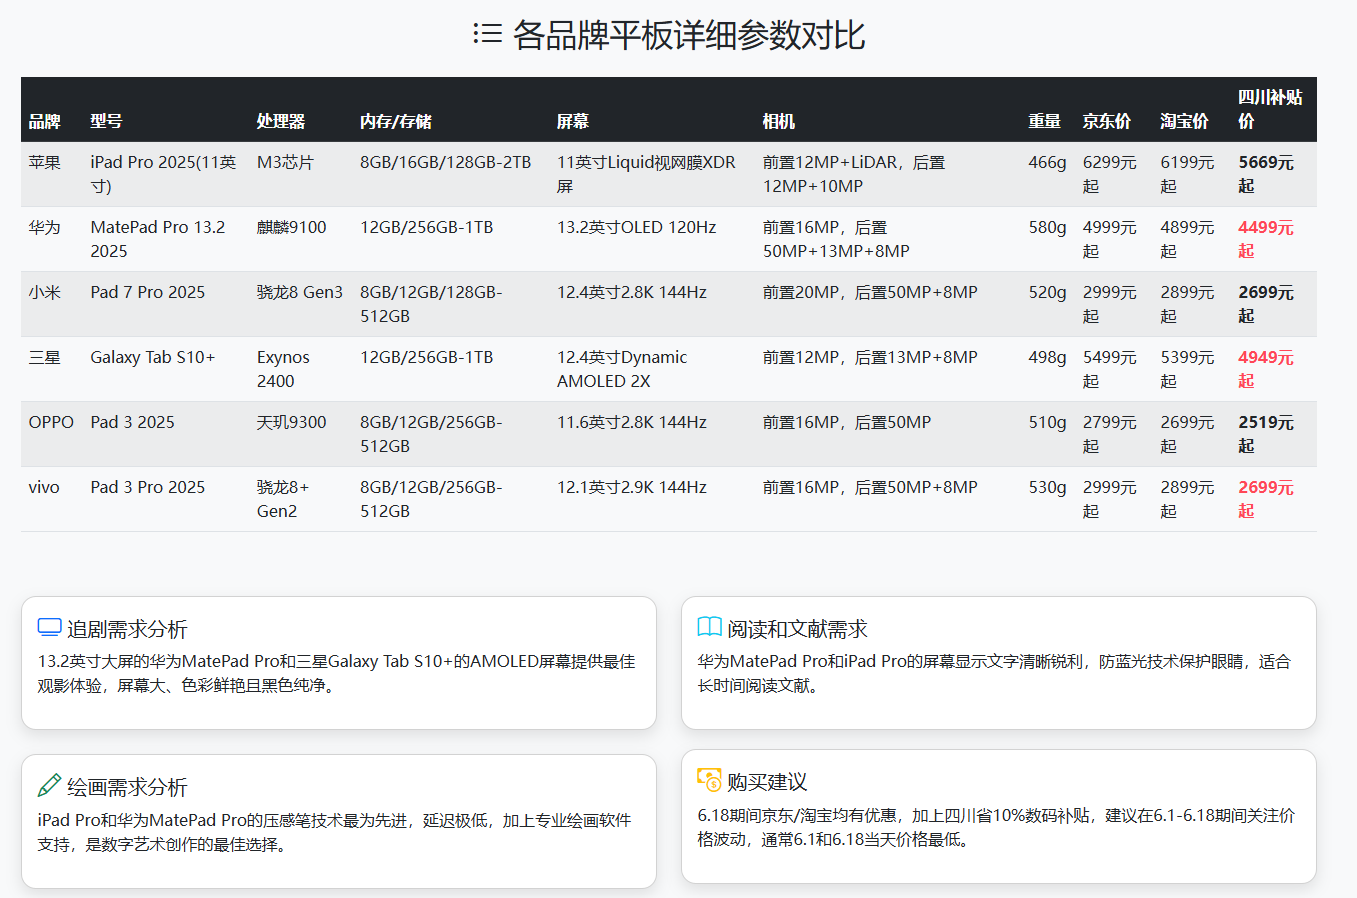
Task: Click the 12.4英寸Dynamic AMOLED 2X screen cell
Action: [622, 369]
